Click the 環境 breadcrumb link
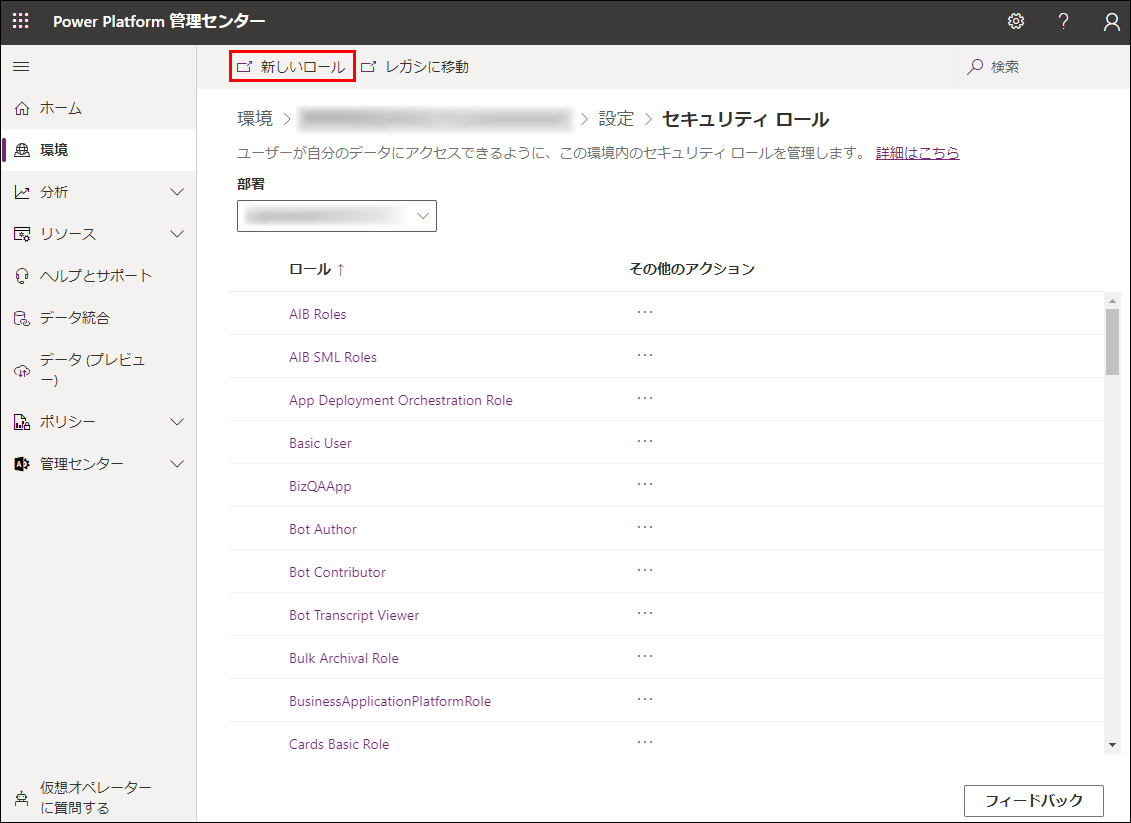This screenshot has height=823, width=1131. [255, 118]
